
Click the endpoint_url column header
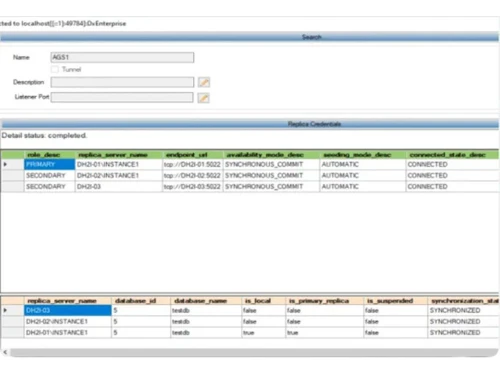[x=193, y=155]
